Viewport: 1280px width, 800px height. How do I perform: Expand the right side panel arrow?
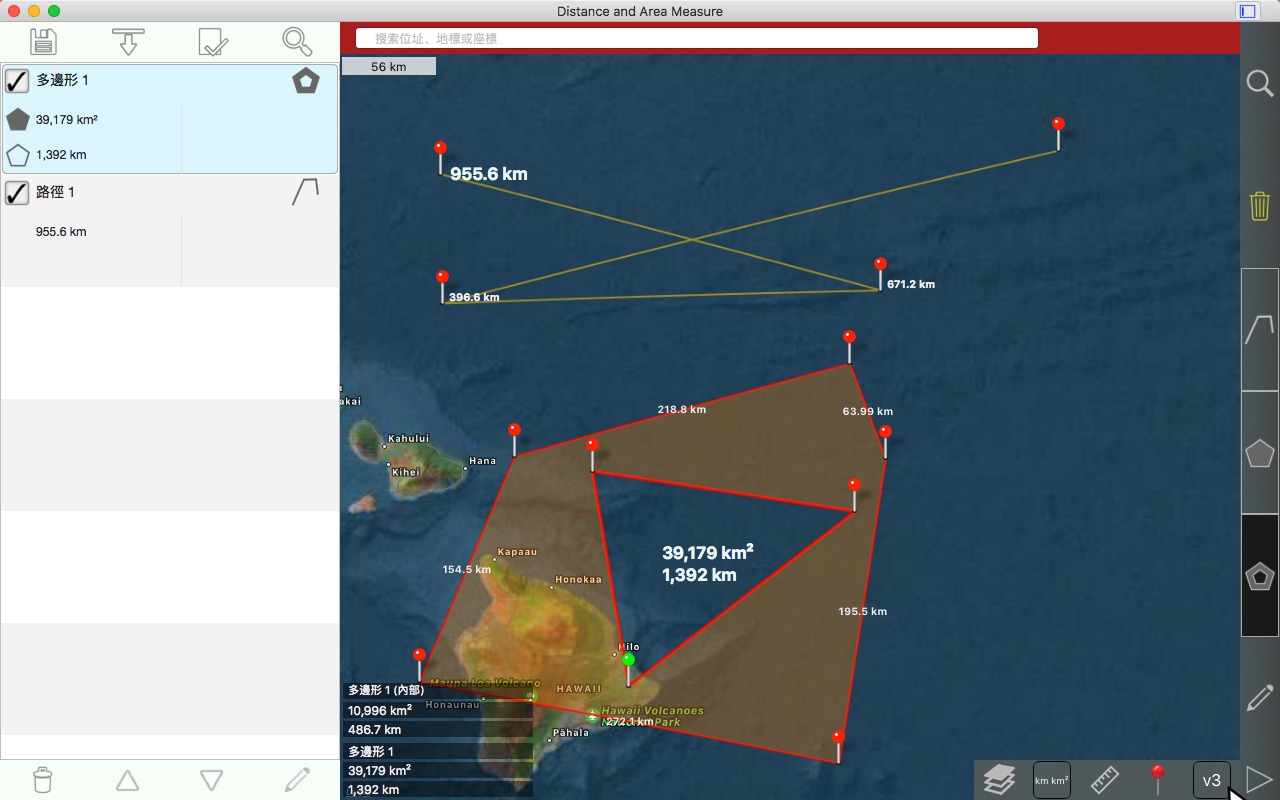[1258, 779]
